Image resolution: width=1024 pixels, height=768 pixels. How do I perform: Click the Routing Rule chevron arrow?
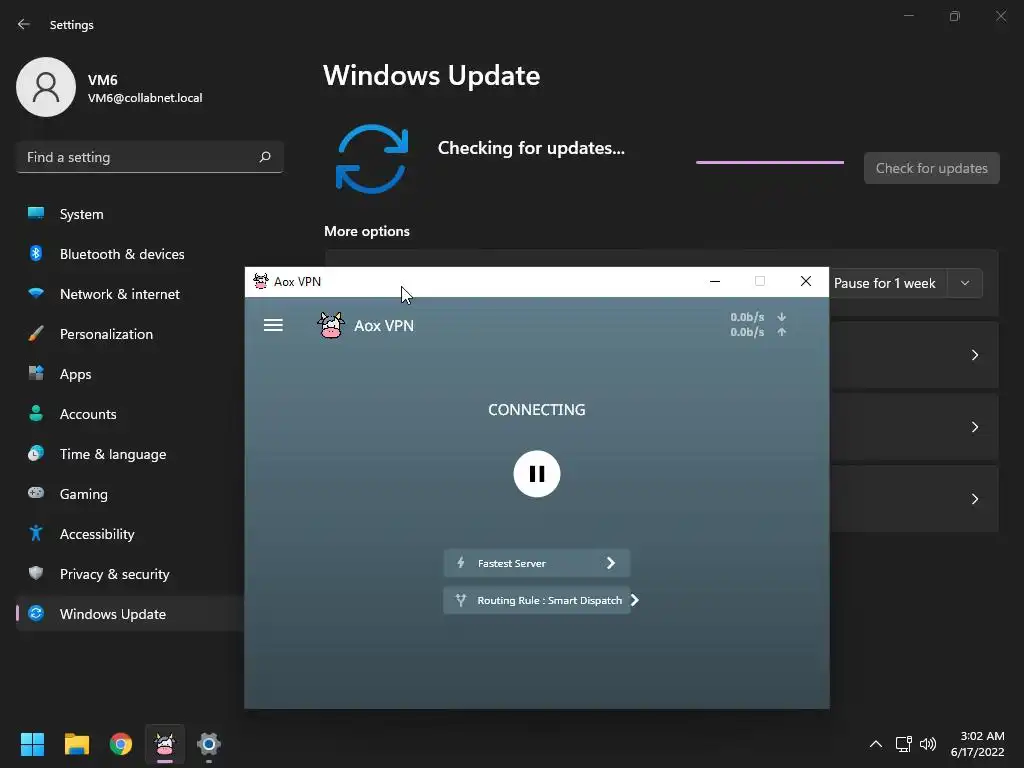click(x=635, y=600)
